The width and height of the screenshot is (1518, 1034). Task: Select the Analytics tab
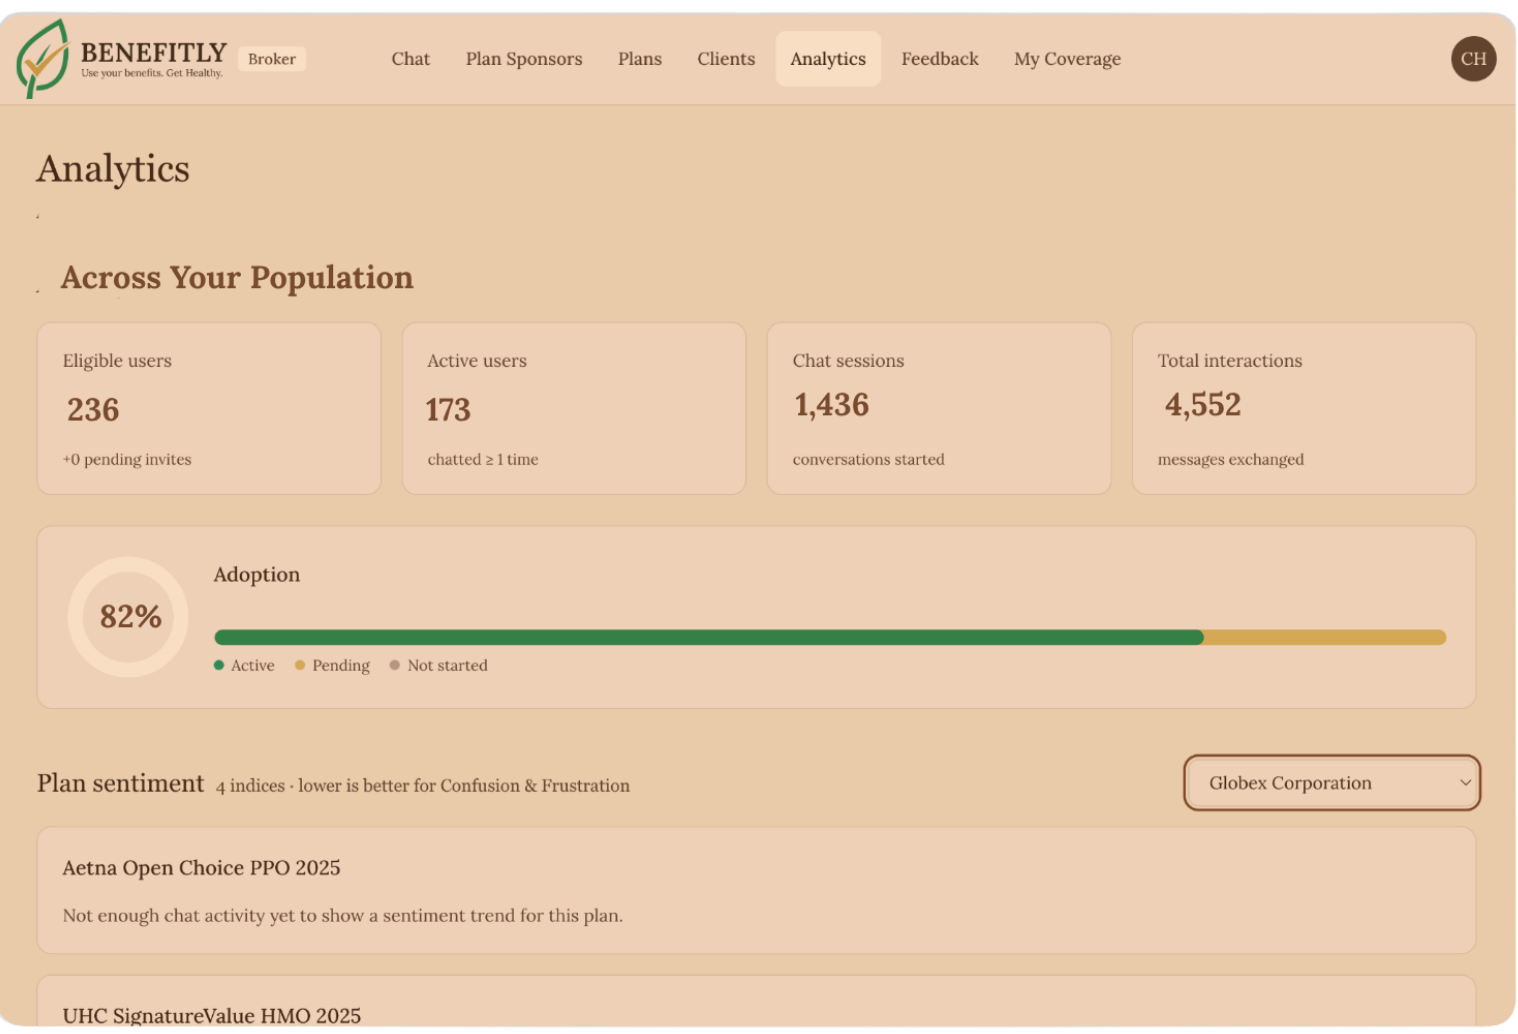click(x=828, y=59)
